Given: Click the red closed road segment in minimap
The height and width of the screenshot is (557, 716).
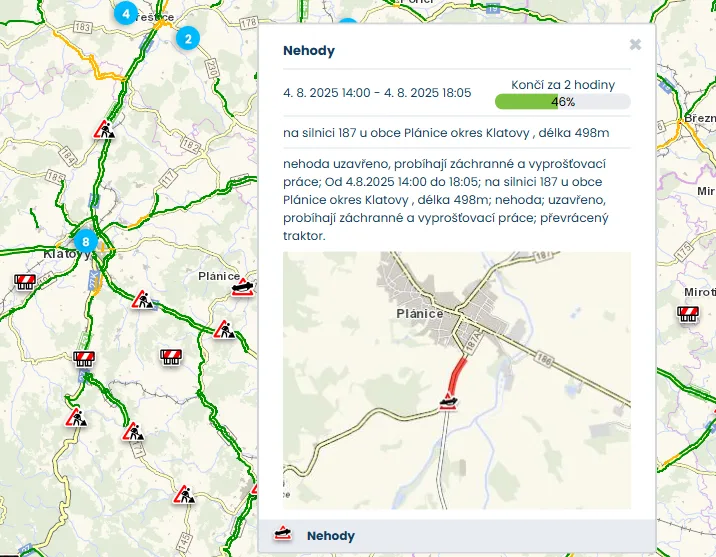Looking at the screenshot, I should click(x=458, y=376).
